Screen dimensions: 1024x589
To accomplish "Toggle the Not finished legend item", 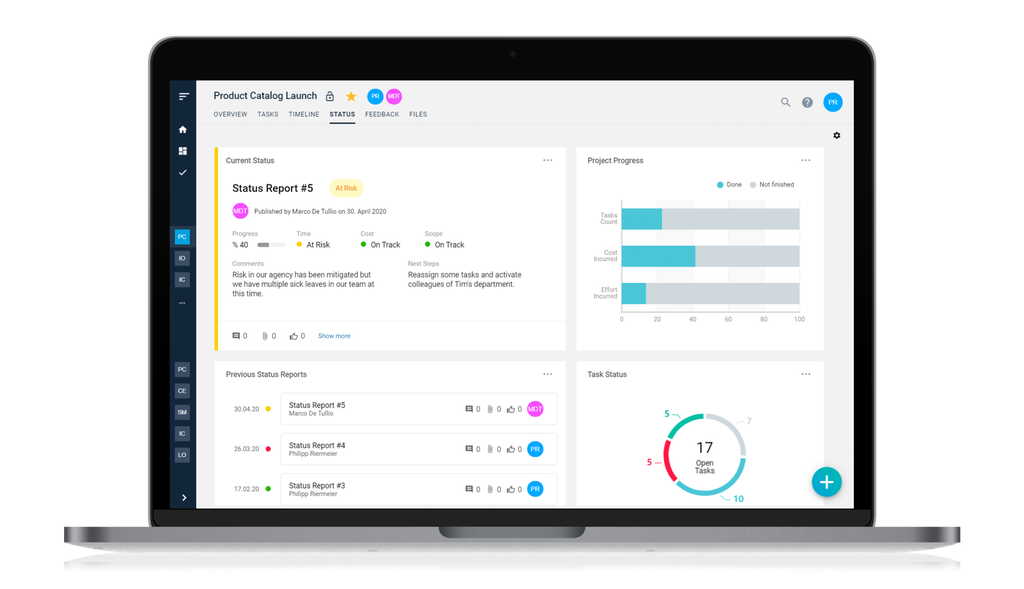I will tap(772, 185).
